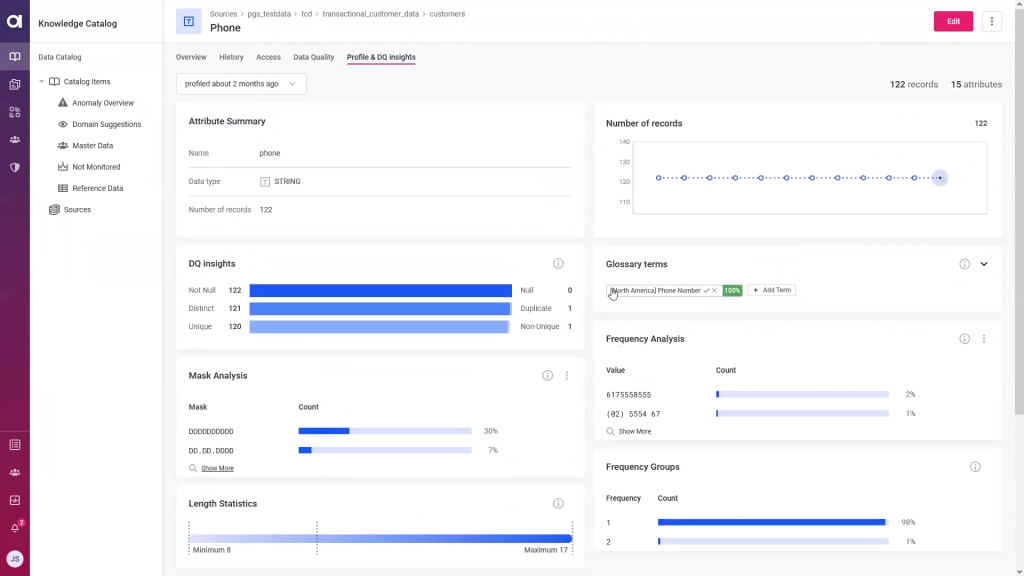The height and width of the screenshot is (576, 1024).
Task: Switch to the Overview tab
Action: (190, 57)
